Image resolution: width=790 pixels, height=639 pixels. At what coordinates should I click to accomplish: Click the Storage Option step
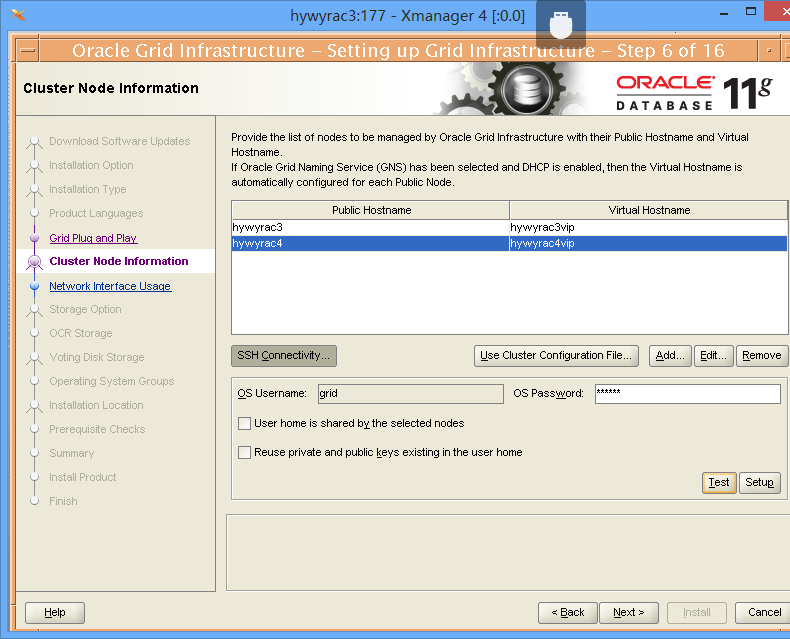pyautogui.click(x=85, y=309)
